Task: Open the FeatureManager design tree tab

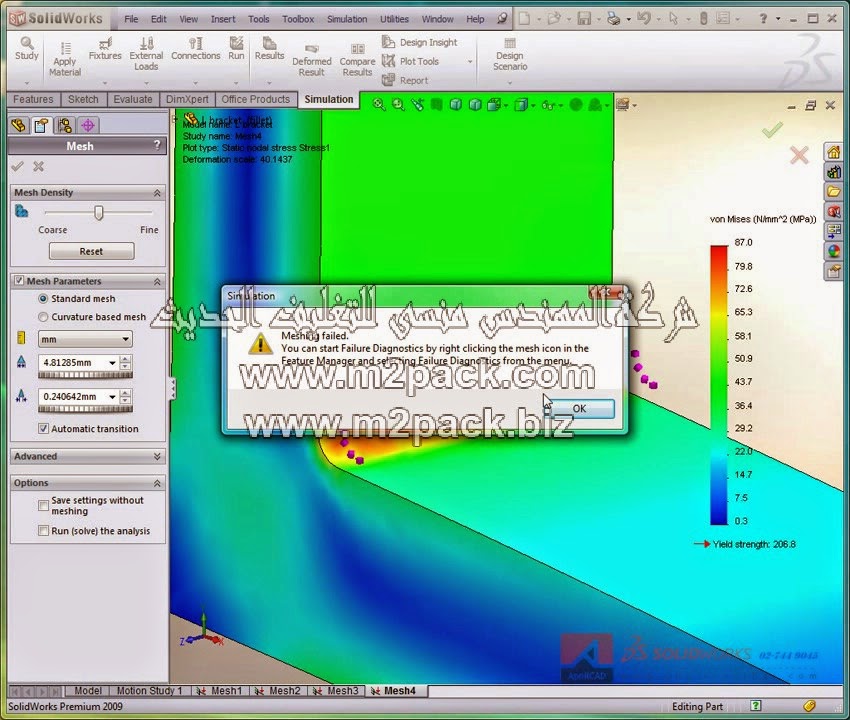Action: (x=18, y=126)
